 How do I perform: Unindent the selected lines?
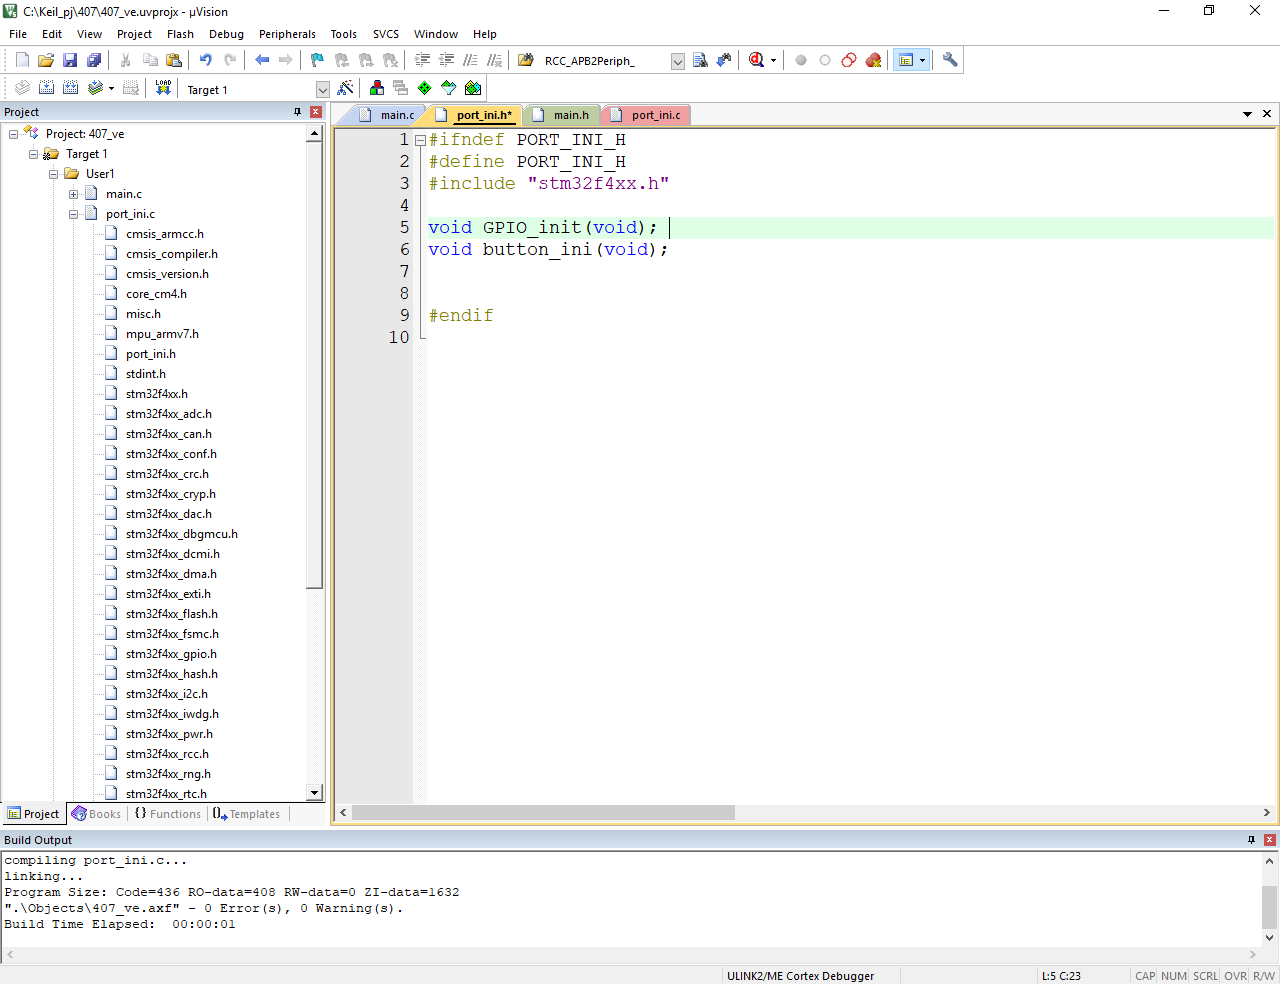(x=447, y=60)
